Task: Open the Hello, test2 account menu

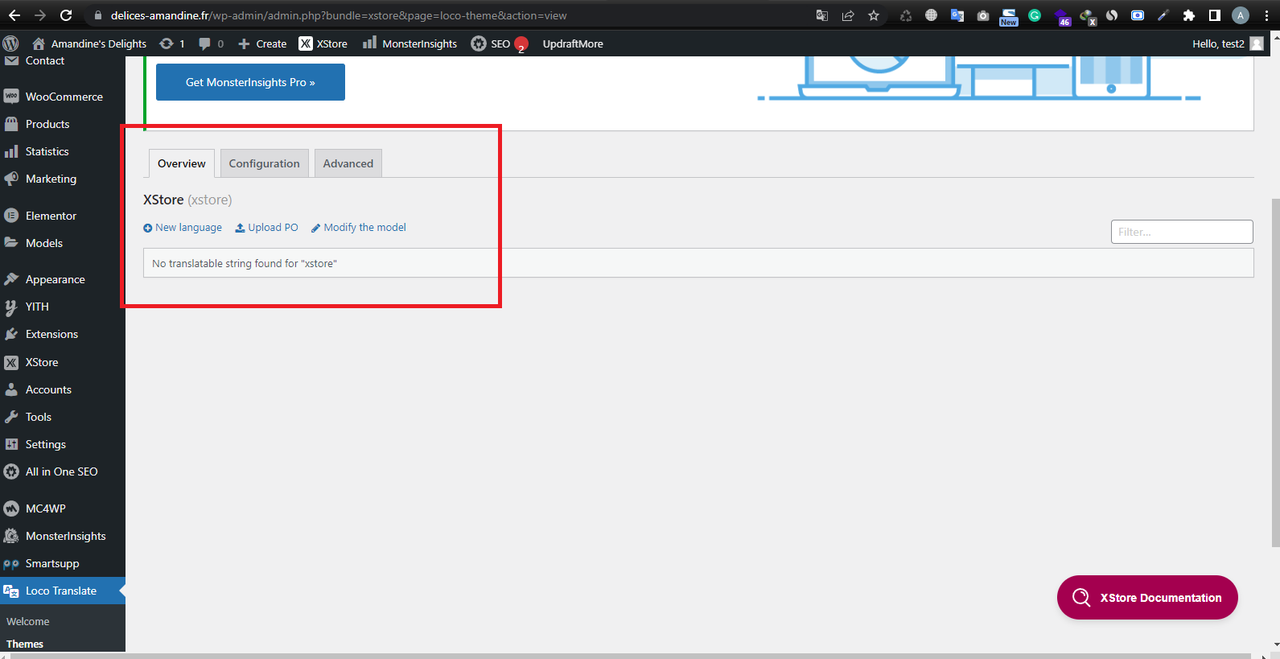Action: click(x=1228, y=43)
